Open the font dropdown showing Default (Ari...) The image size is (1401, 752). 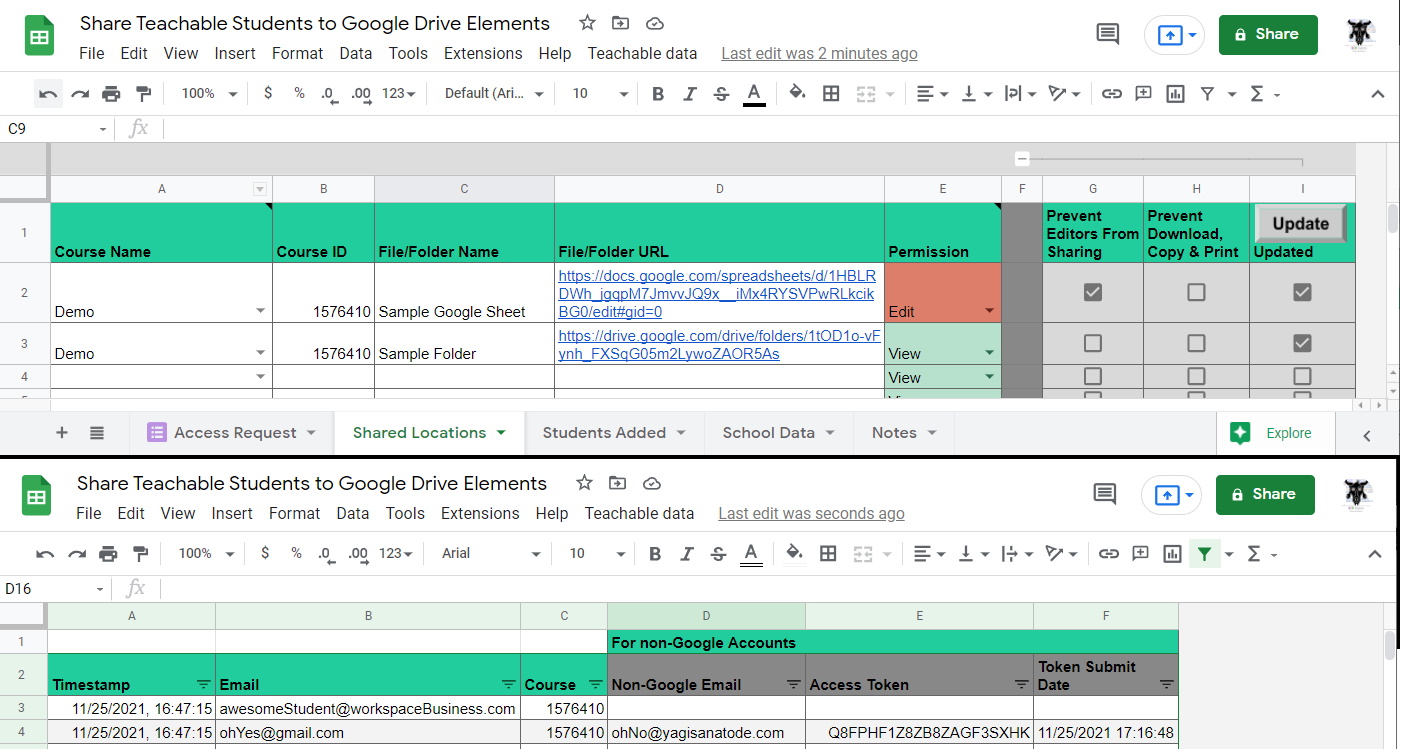tap(494, 93)
